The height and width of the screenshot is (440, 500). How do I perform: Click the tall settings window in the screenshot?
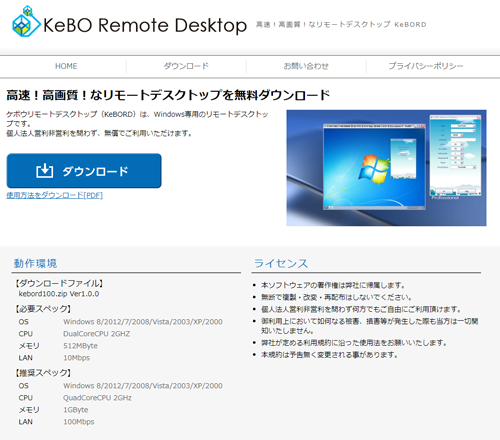click(455, 155)
